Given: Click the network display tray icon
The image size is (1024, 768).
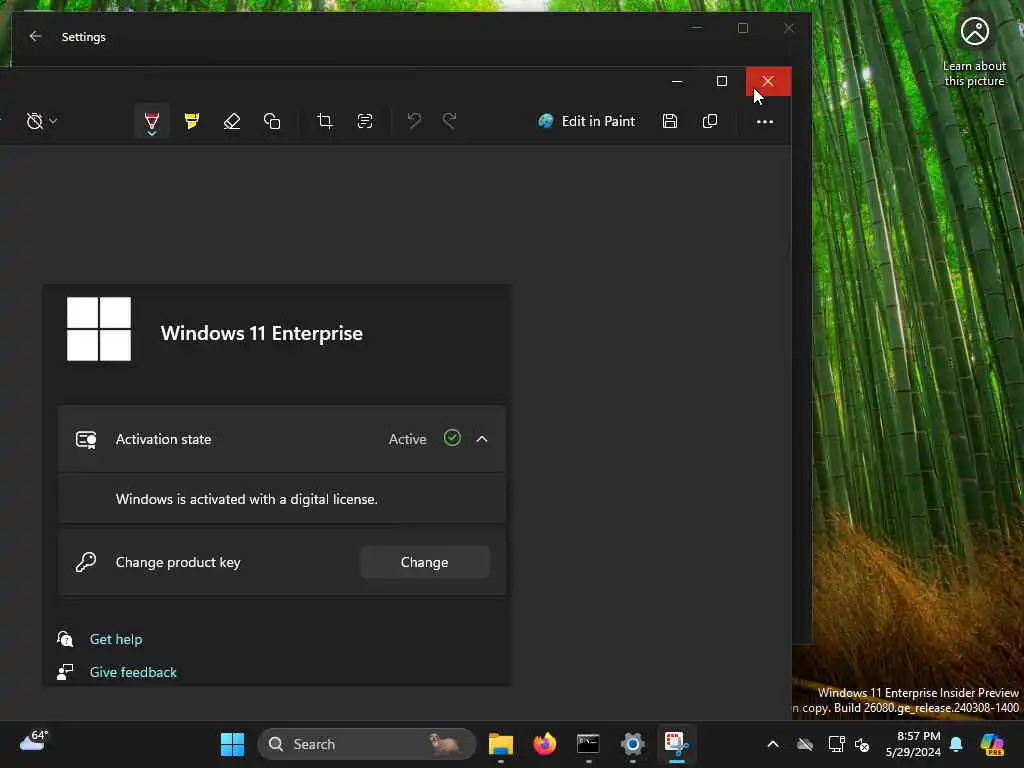Looking at the screenshot, I should click(836, 744).
